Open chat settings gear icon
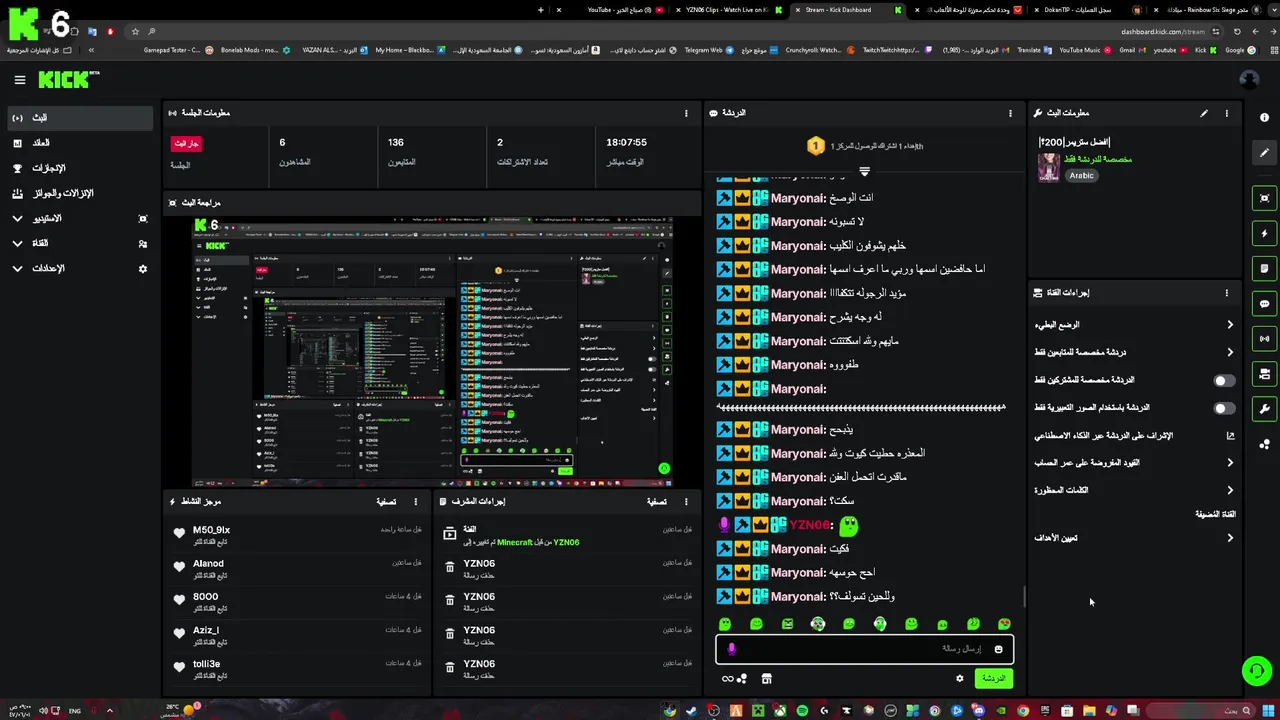Screen dimensions: 1280x720 pos(960,678)
